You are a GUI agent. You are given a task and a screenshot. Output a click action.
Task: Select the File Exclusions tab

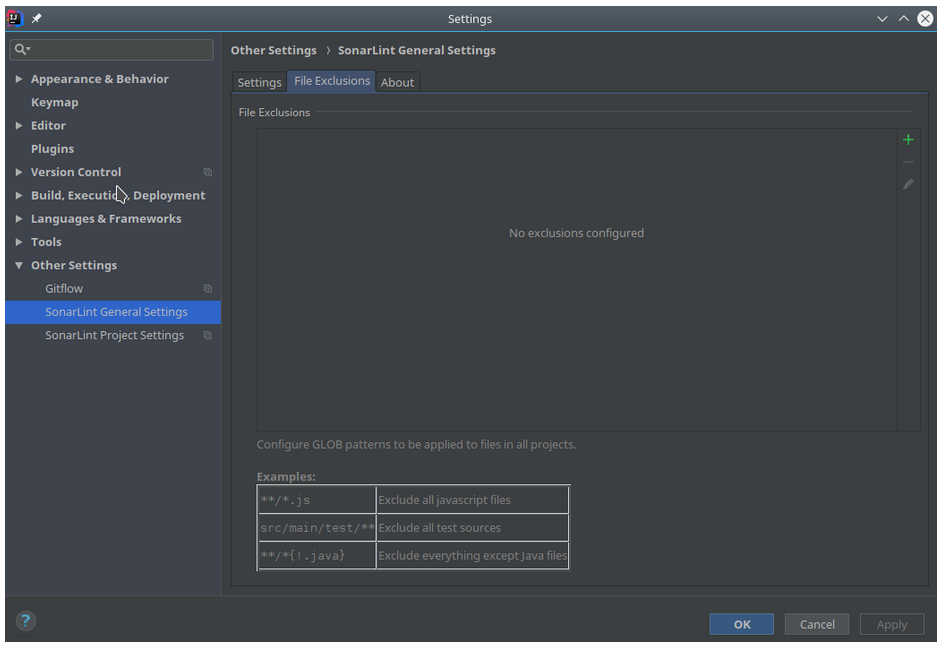(x=332, y=81)
